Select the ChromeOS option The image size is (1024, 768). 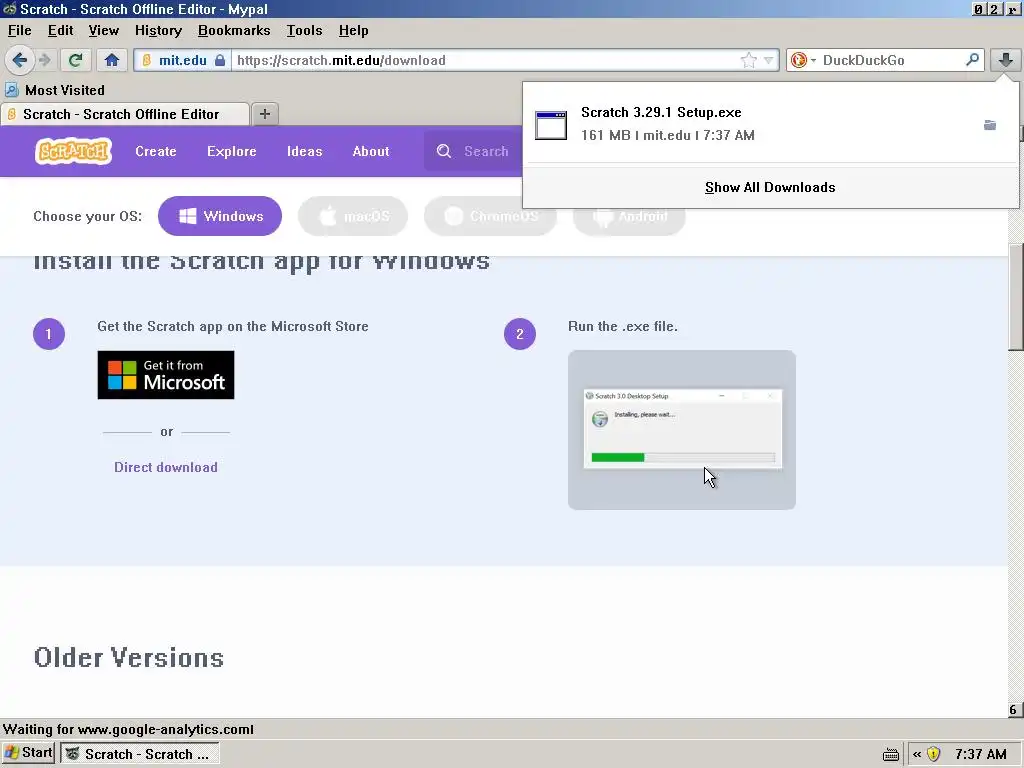click(490, 216)
